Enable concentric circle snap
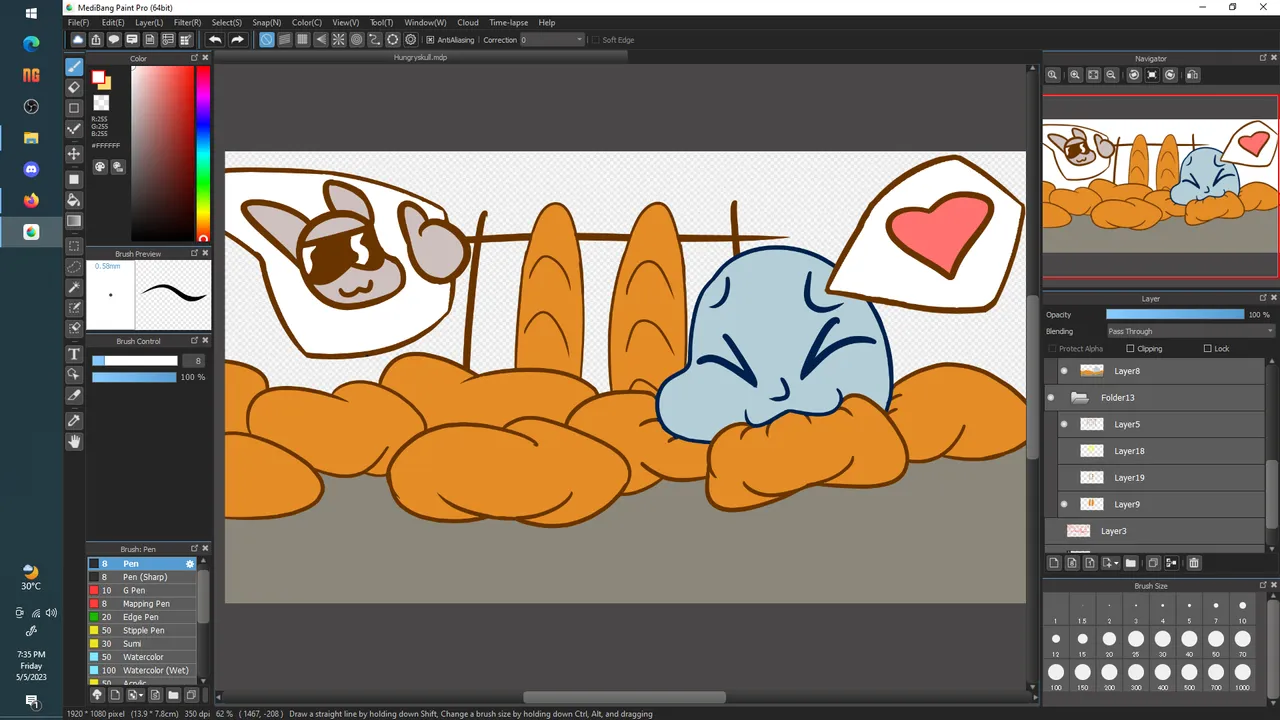 357,40
